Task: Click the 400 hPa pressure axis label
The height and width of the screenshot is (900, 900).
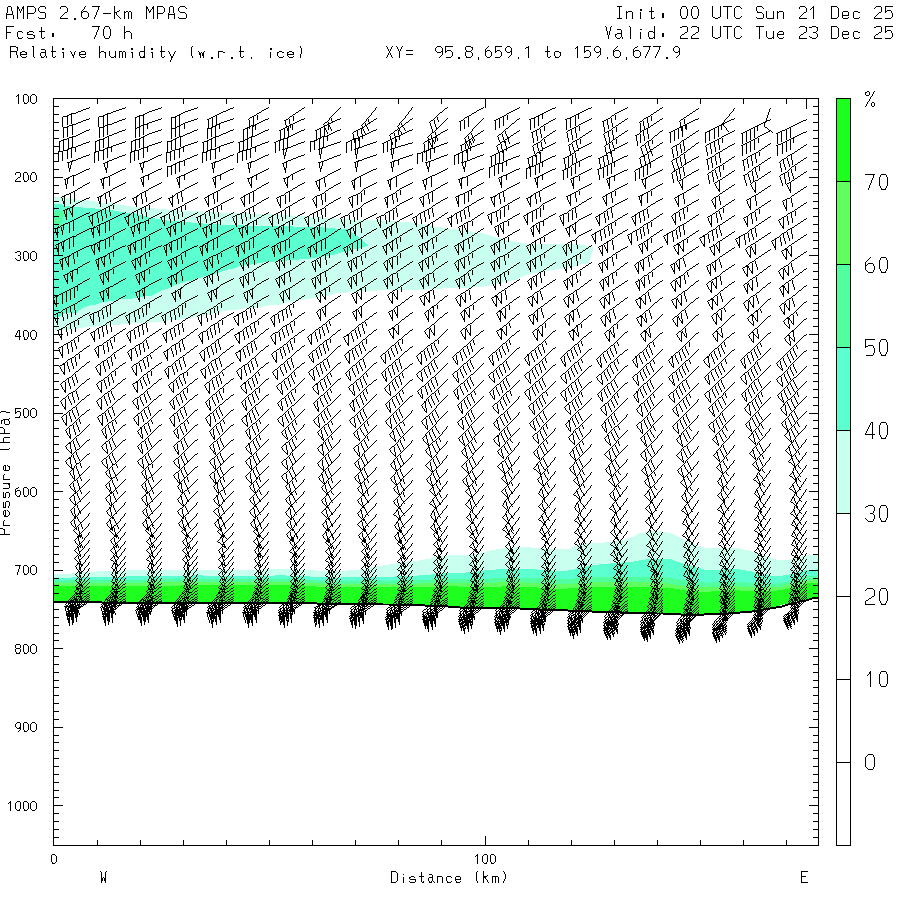Action: tap(26, 335)
